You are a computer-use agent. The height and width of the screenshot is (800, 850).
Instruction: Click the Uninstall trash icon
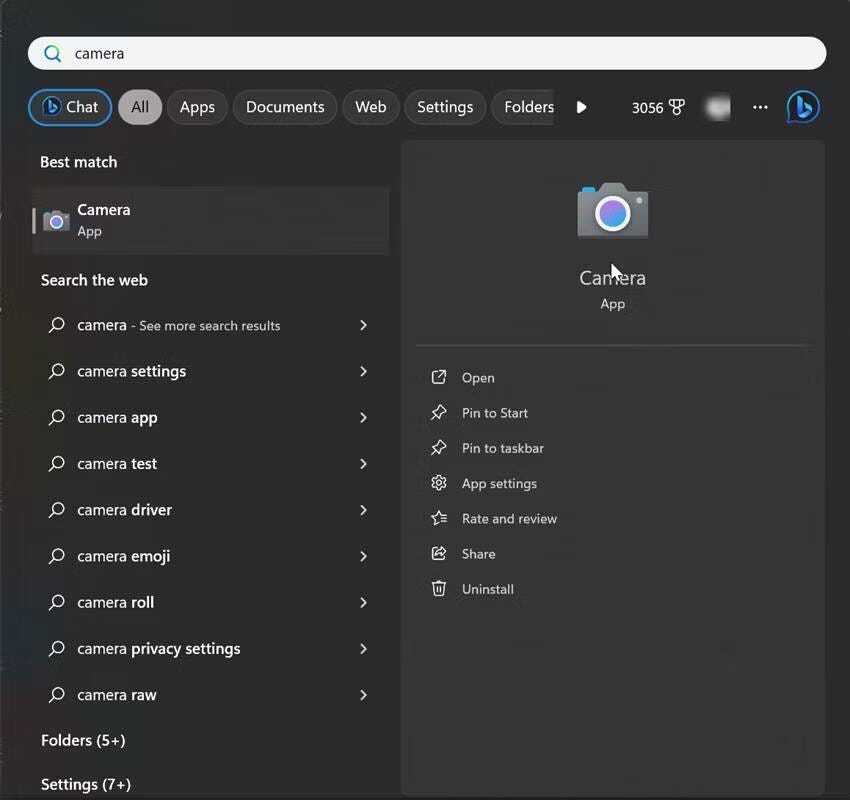(x=438, y=589)
